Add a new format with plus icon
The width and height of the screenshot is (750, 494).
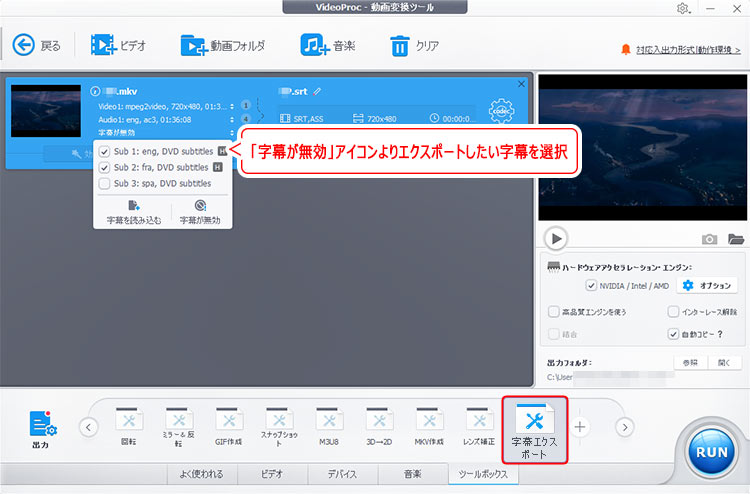pyautogui.click(x=580, y=427)
